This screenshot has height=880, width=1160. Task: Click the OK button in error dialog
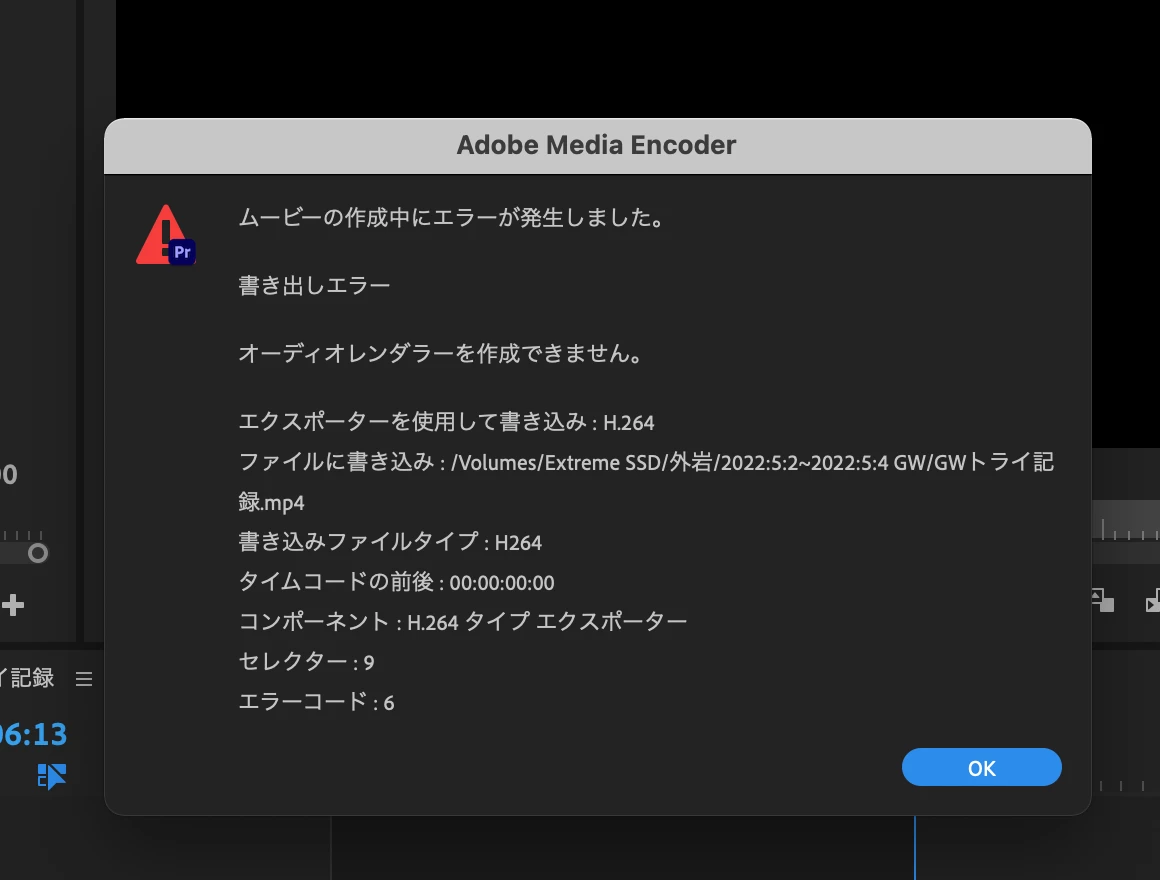[x=981, y=767]
